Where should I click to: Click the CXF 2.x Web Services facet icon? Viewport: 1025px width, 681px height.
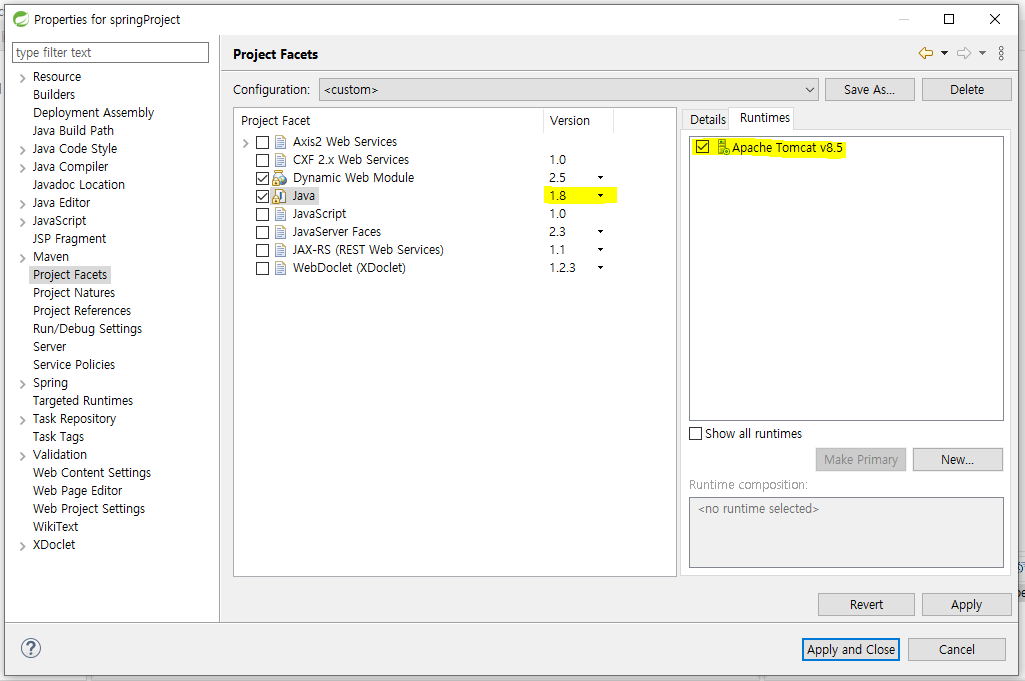coord(280,160)
